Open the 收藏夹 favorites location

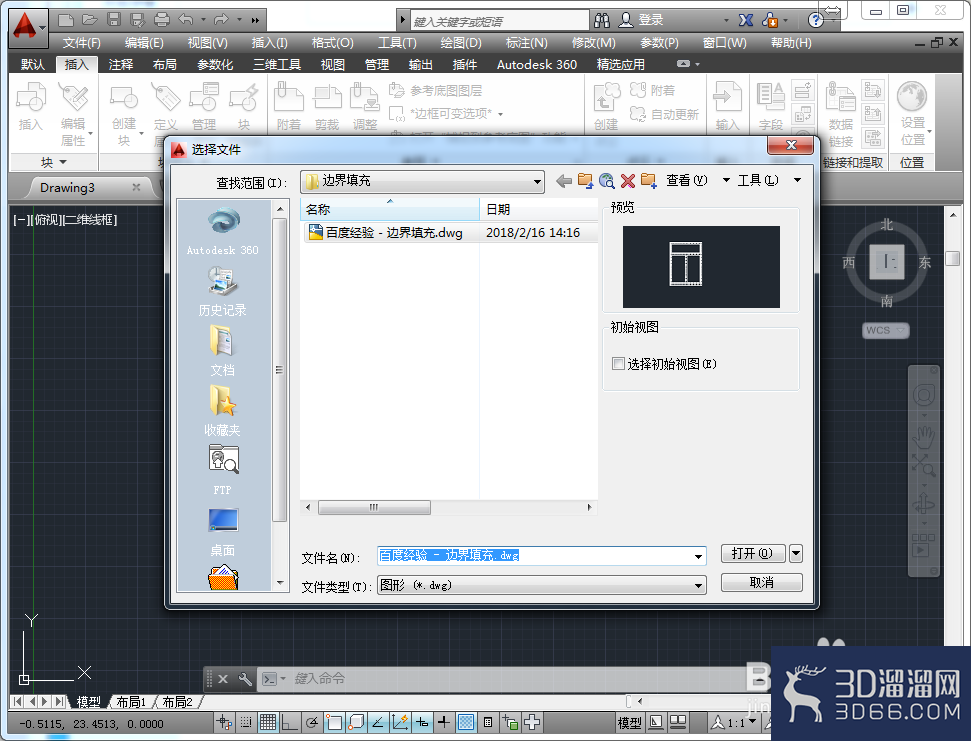[222, 411]
